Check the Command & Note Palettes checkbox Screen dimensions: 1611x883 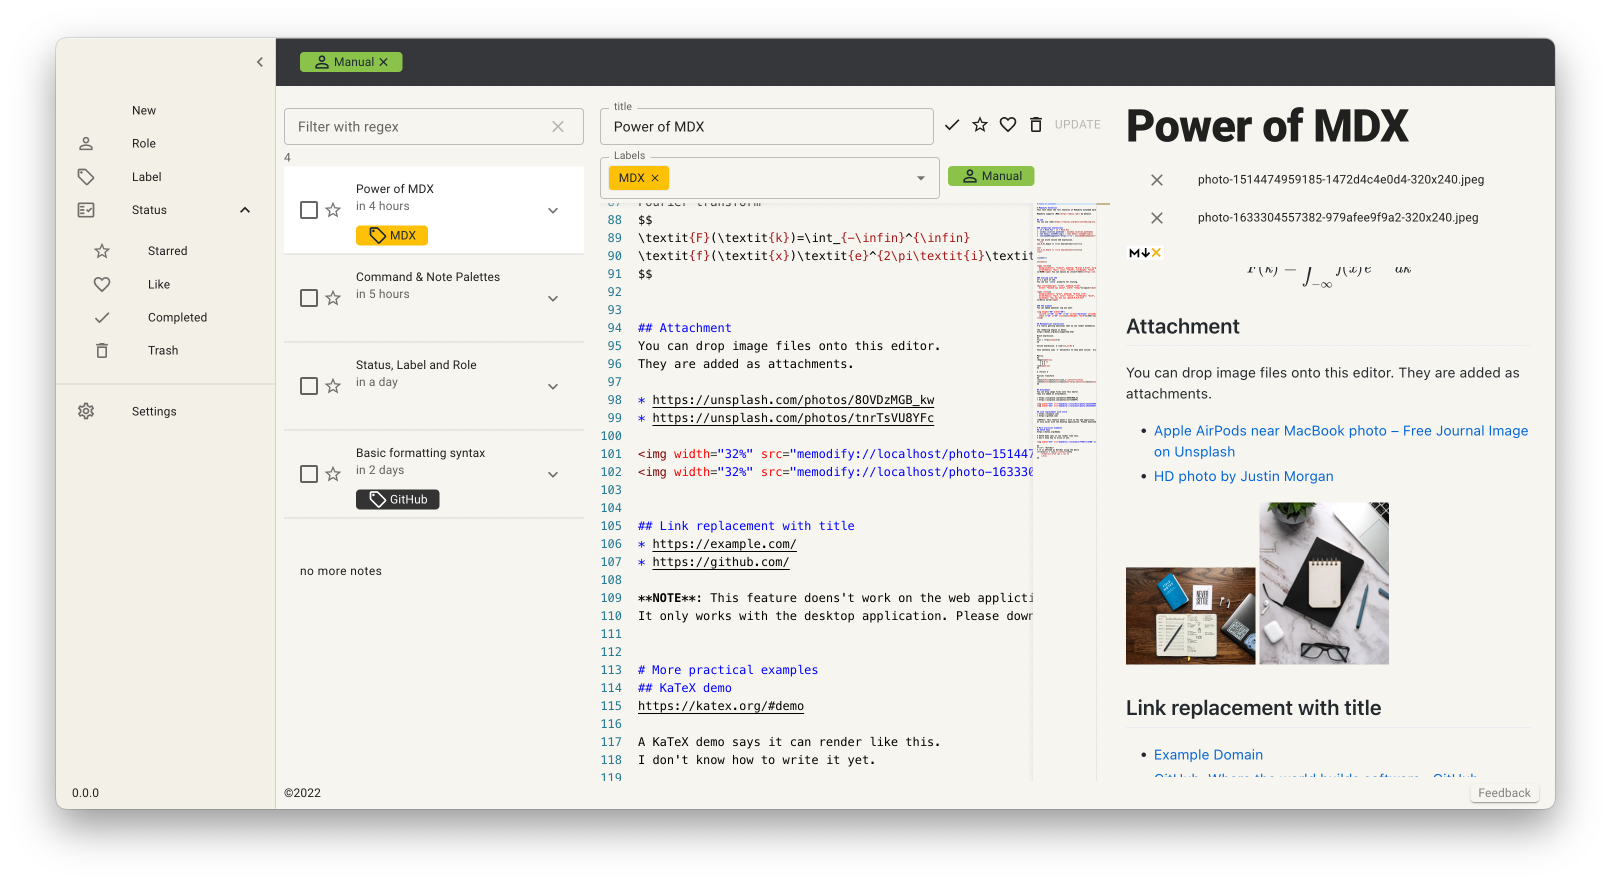pyautogui.click(x=309, y=298)
